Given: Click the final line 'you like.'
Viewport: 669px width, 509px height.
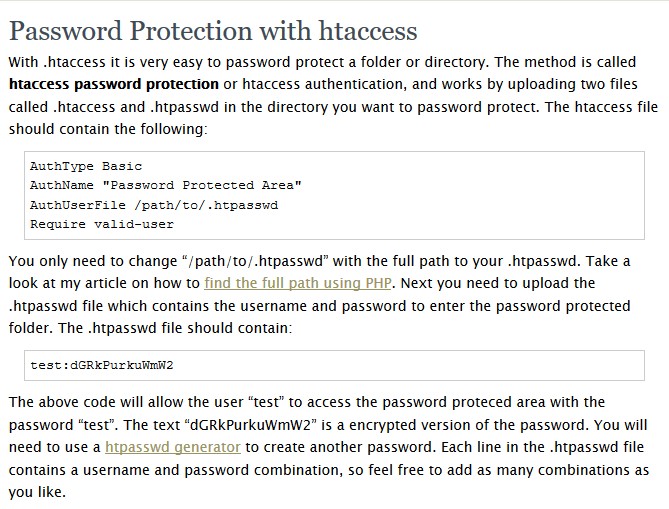Looking at the screenshot, I should click(37, 492).
